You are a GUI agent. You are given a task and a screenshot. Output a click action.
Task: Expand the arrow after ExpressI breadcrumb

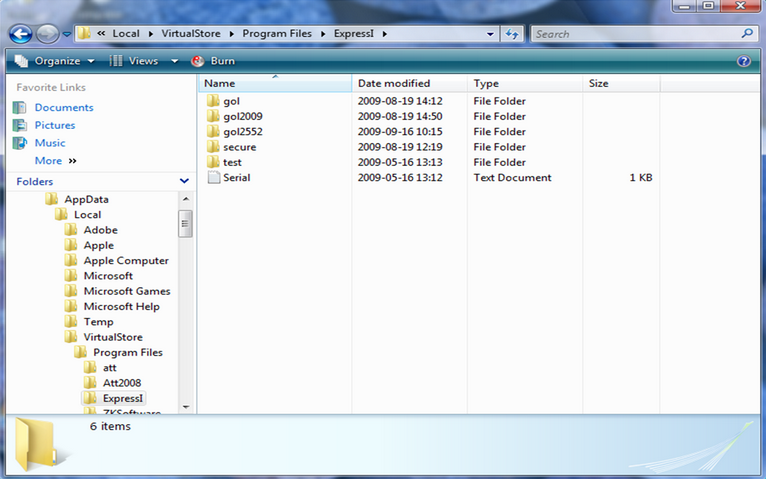click(385, 34)
